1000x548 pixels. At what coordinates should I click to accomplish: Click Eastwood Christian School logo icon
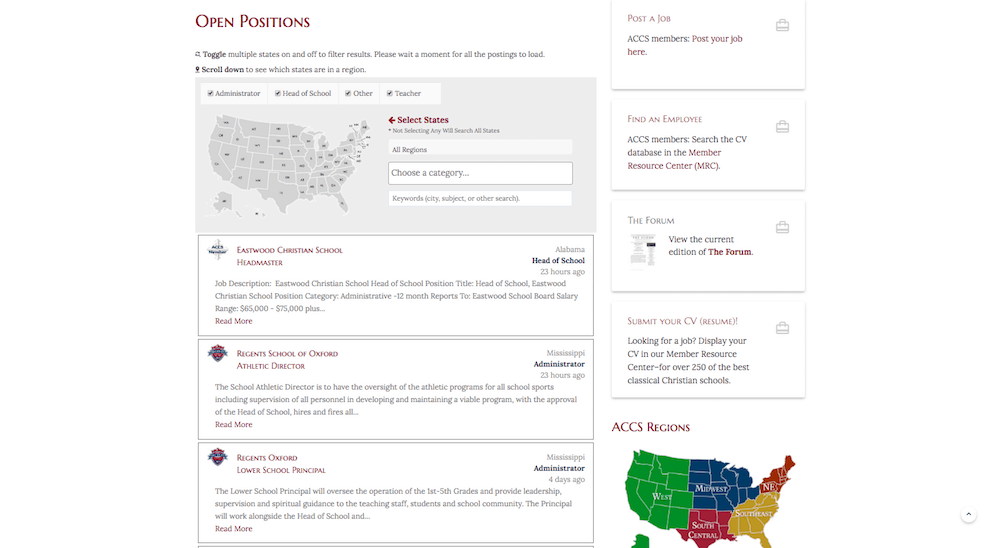coord(217,249)
